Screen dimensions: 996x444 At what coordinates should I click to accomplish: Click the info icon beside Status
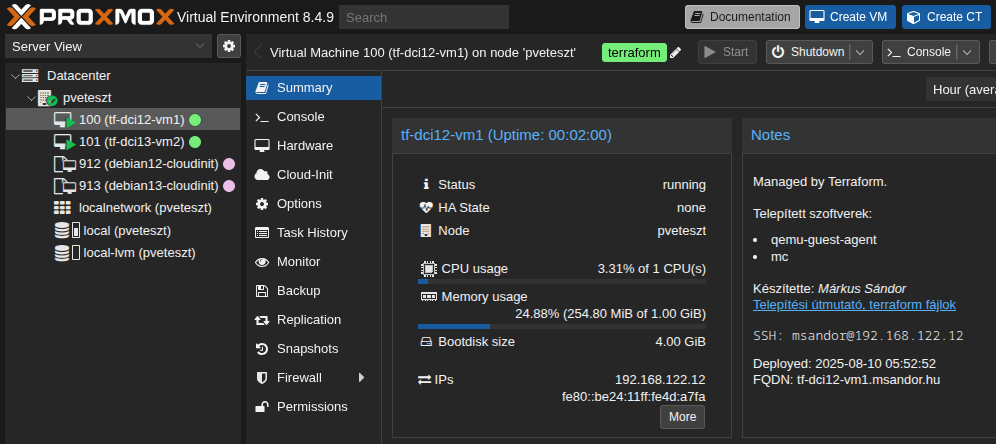(426, 185)
